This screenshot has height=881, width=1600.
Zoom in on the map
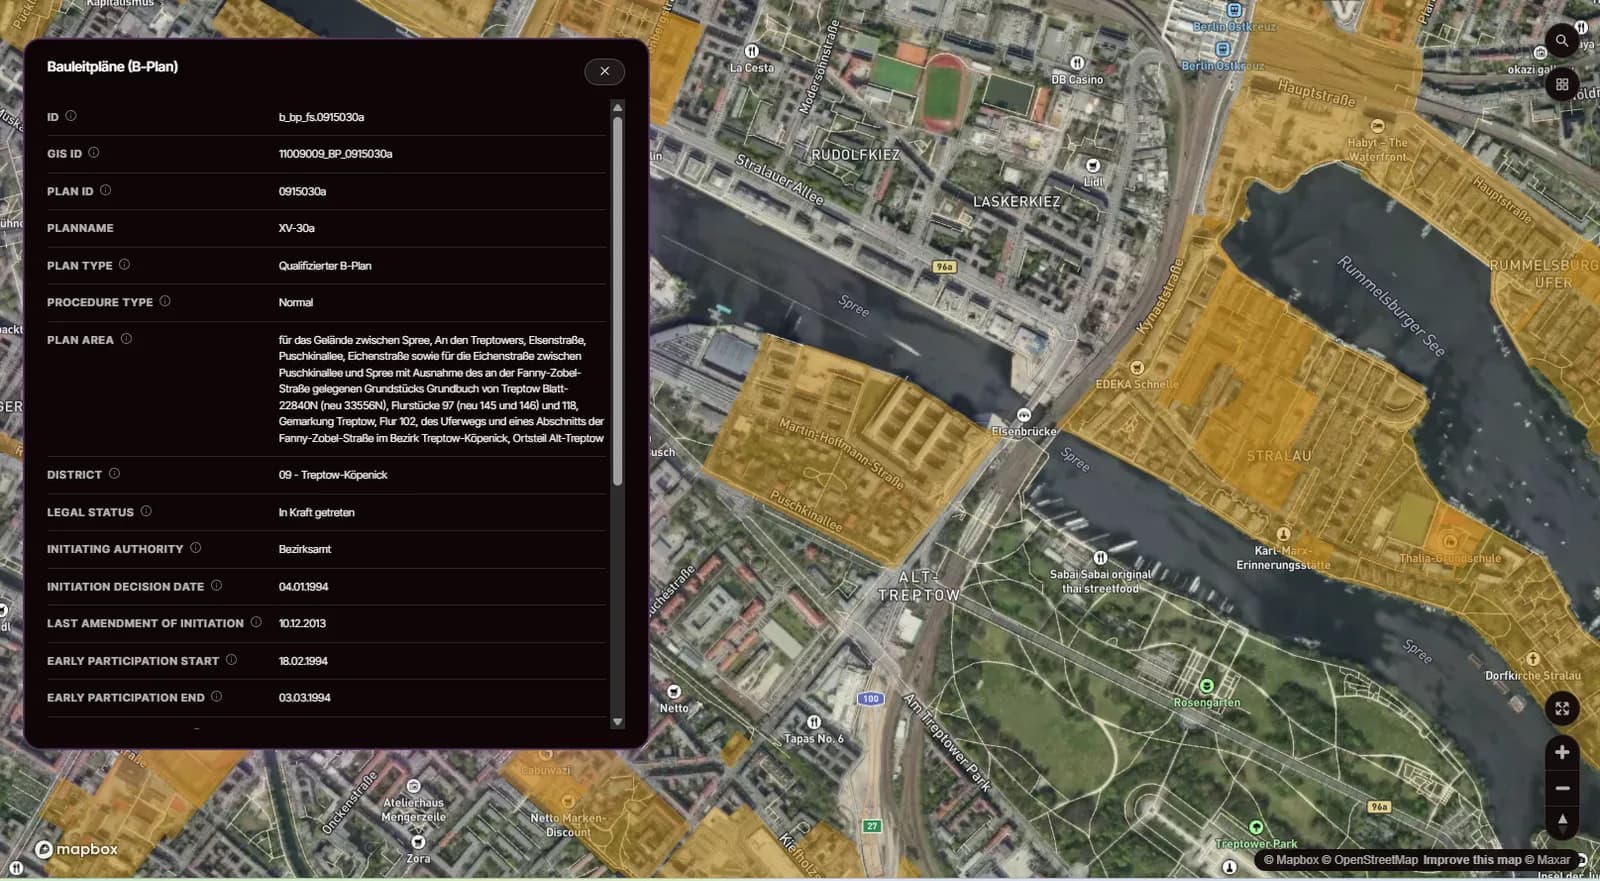coord(1561,752)
